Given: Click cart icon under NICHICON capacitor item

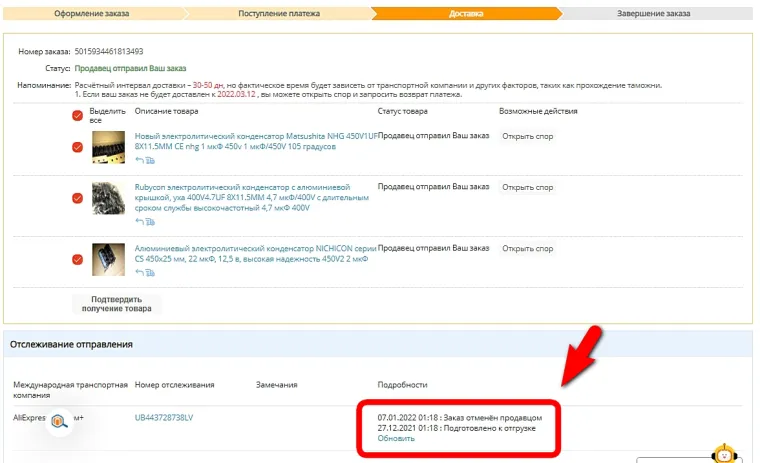Looking at the screenshot, I should pos(150,272).
